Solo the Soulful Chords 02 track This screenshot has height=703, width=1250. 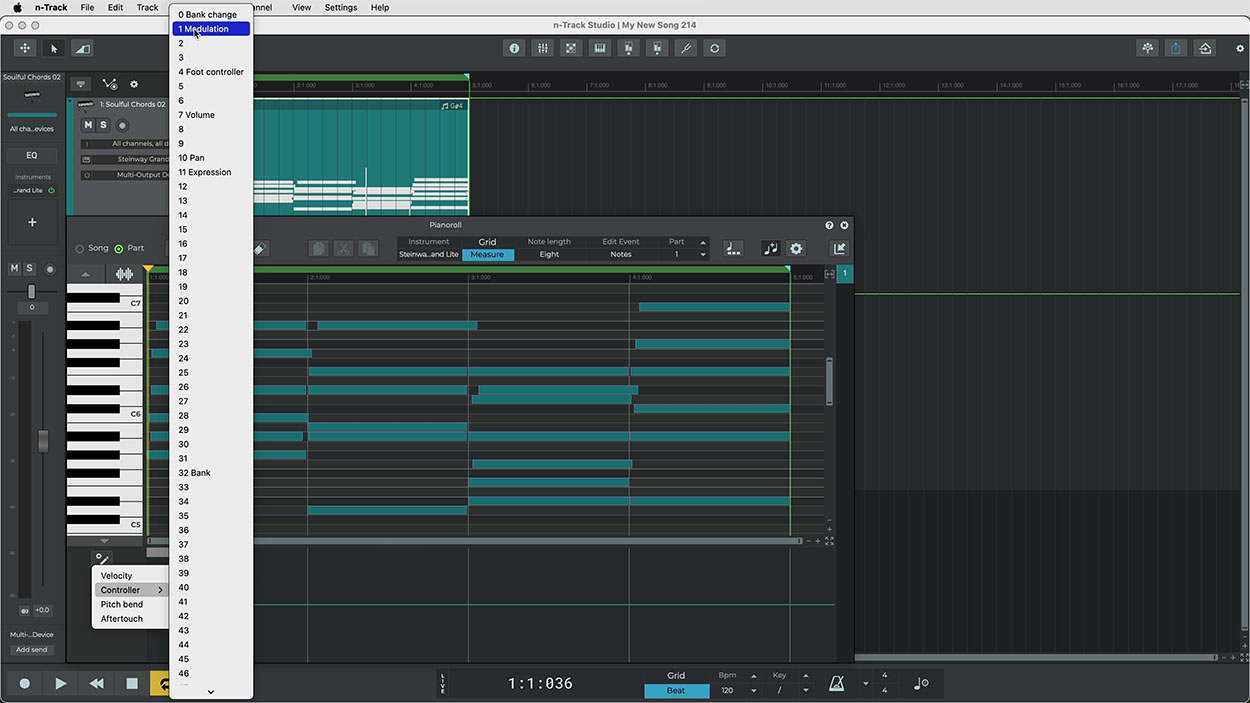103,125
